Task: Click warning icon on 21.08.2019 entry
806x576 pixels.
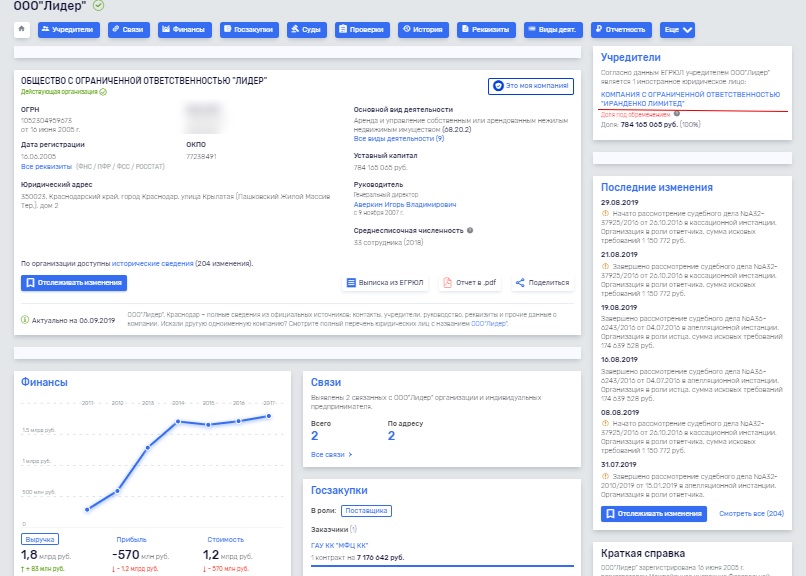Action: tap(605, 266)
